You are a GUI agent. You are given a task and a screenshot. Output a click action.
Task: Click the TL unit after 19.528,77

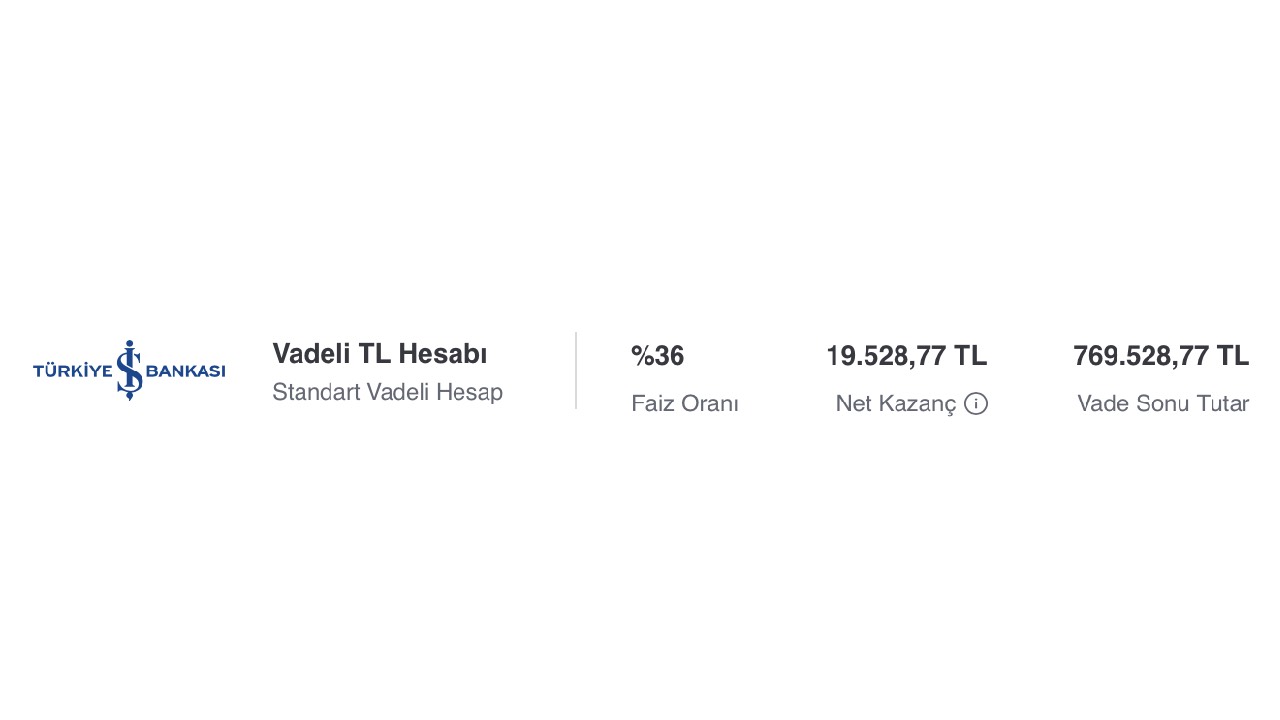click(970, 356)
